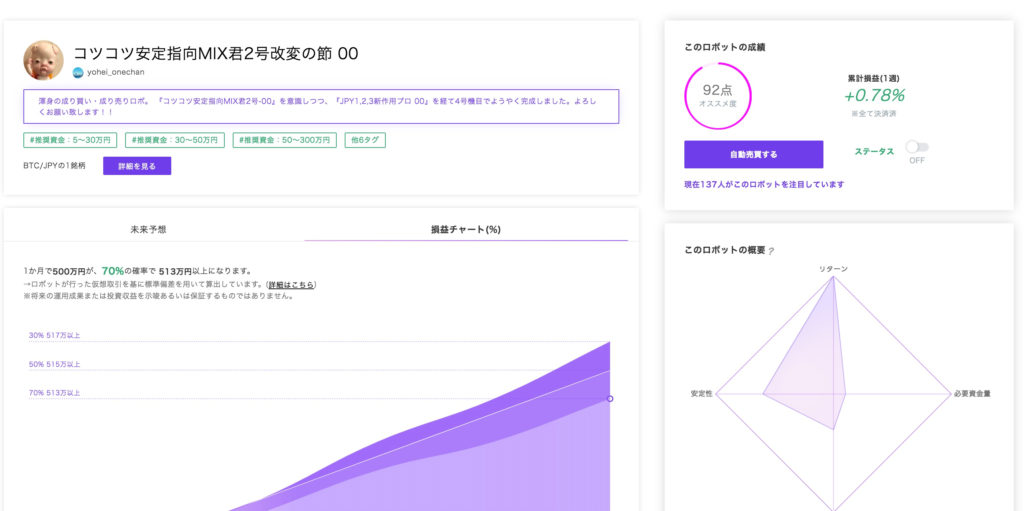Click the 自動売買する button
Image resolution: width=1024 pixels, height=511 pixels.
754,155
